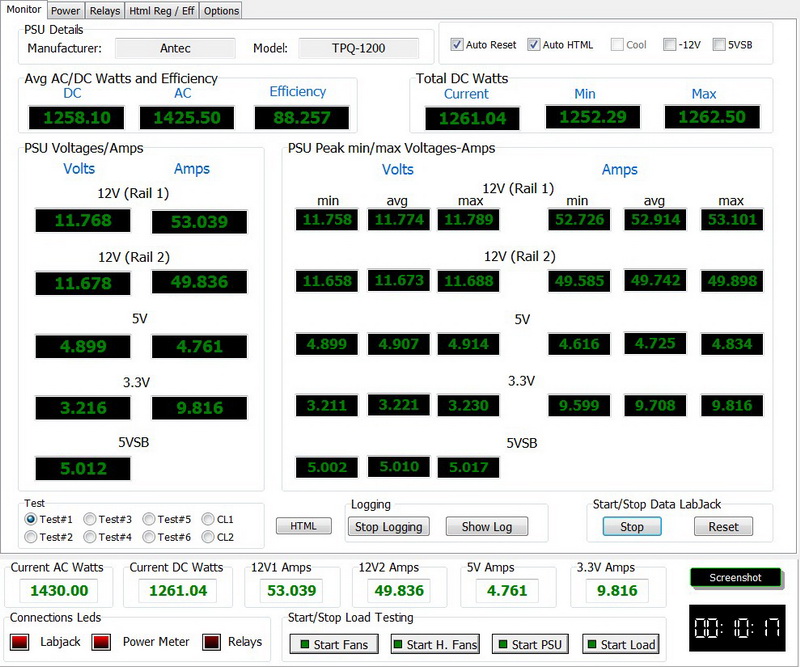
Task: Switch to the Power tab
Action: tap(65, 11)
